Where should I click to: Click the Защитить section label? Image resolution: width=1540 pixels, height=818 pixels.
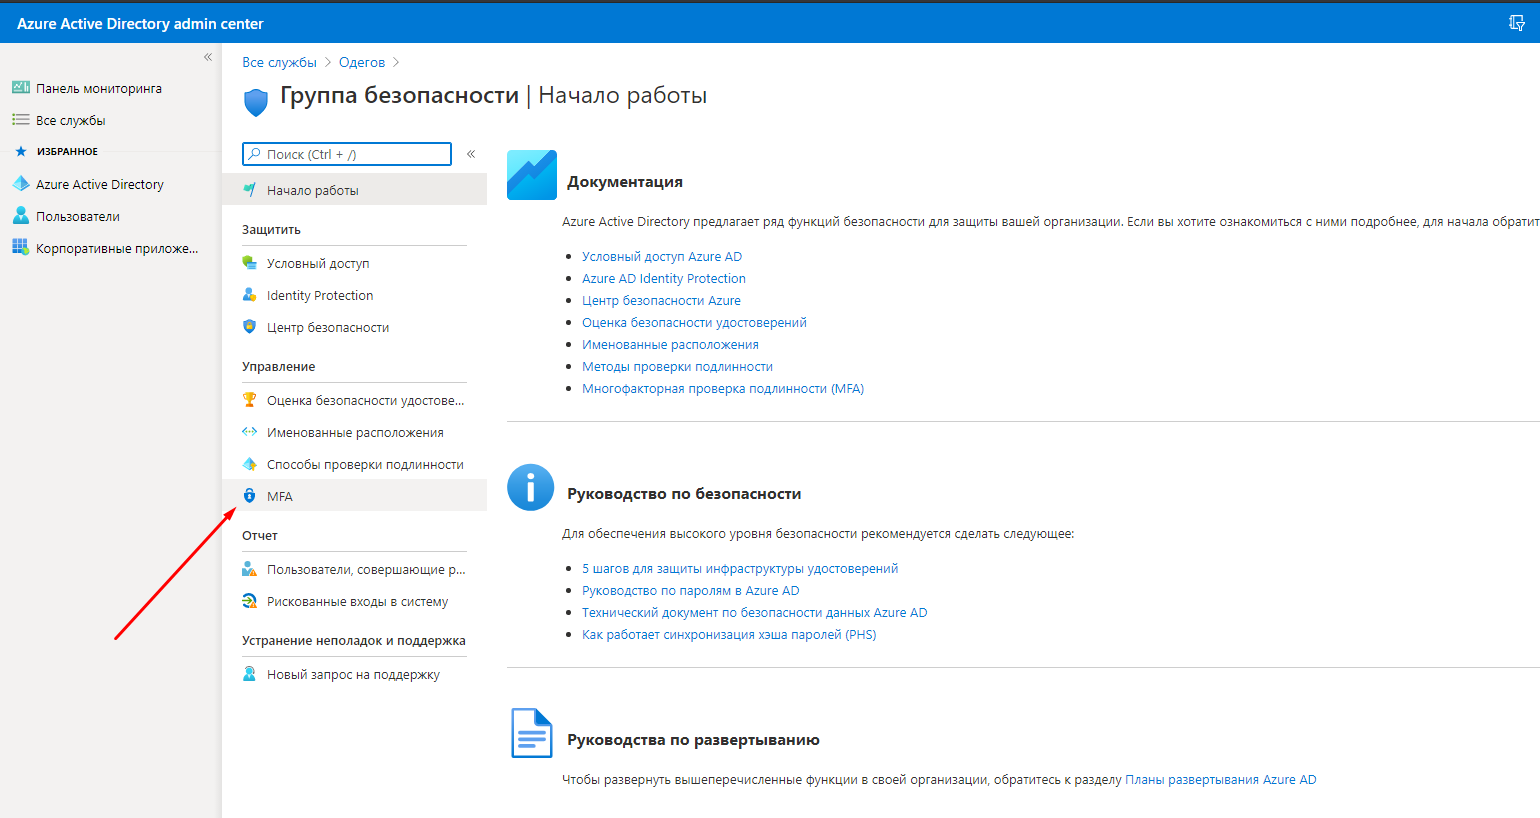pyautogui.click(x=271, y=229)
